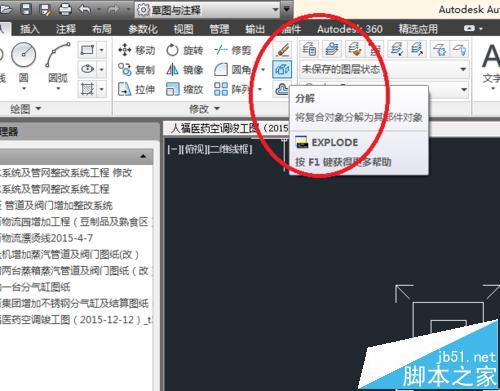Click the highlighted Explode (分解) icon
Image resolution: width=500 pixels, height=391 pixels.
point(282,69)
